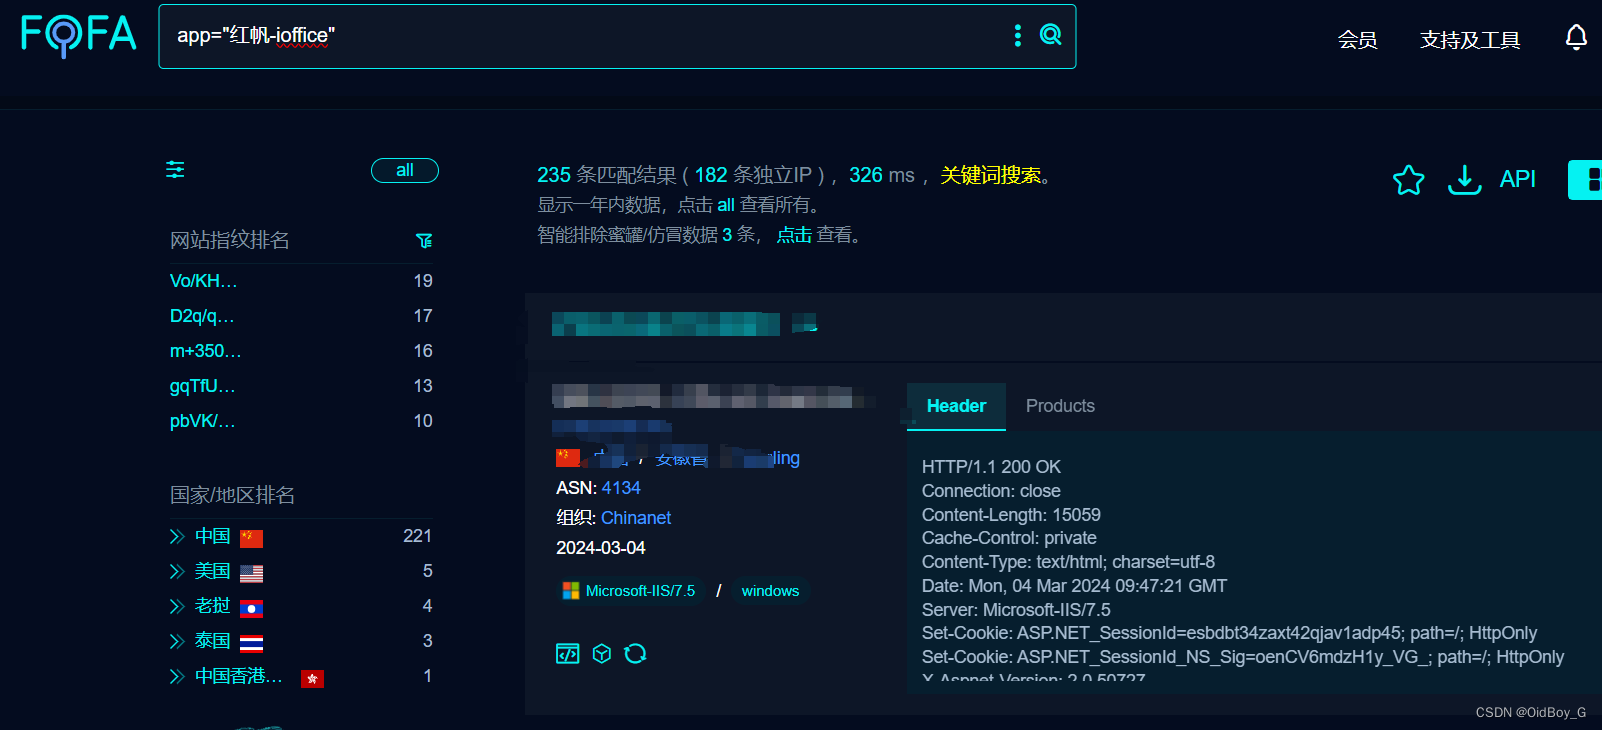Click the cube component icon
Viewport: 1602px width, 730px height.
pyautogui.click(x=602, y=654)
